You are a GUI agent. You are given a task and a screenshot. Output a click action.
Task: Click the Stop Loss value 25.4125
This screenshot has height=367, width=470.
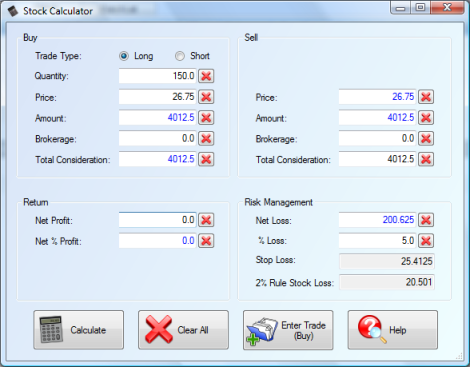[387, 261]
